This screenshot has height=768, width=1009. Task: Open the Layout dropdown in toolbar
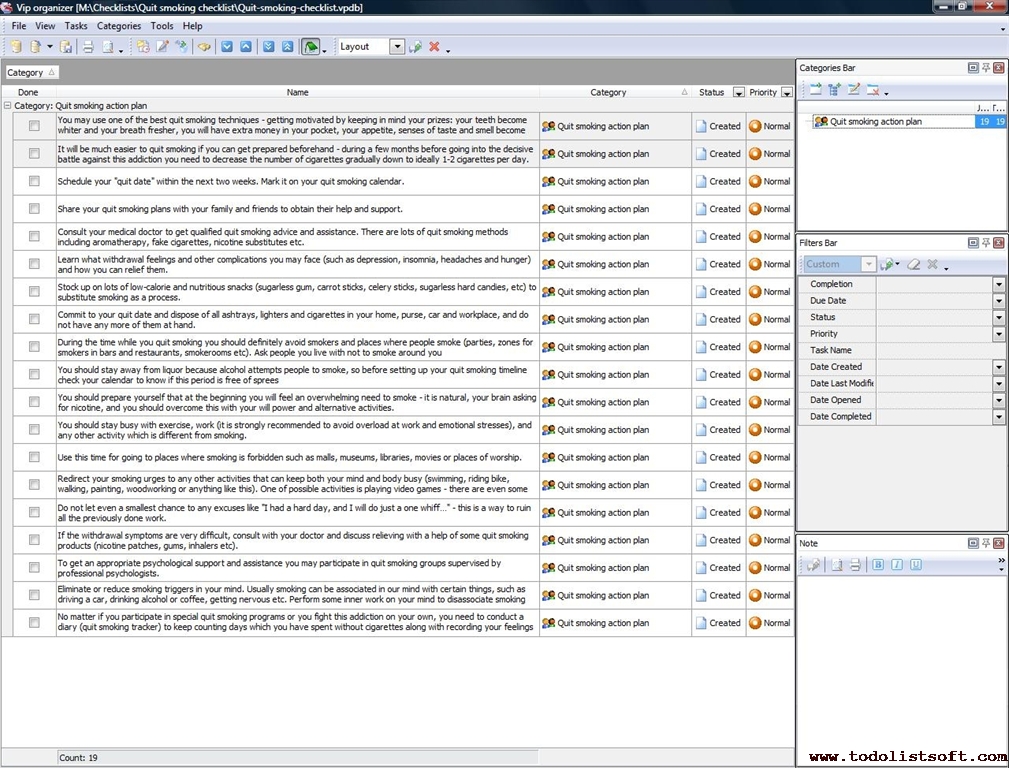[x=397, y=47]
